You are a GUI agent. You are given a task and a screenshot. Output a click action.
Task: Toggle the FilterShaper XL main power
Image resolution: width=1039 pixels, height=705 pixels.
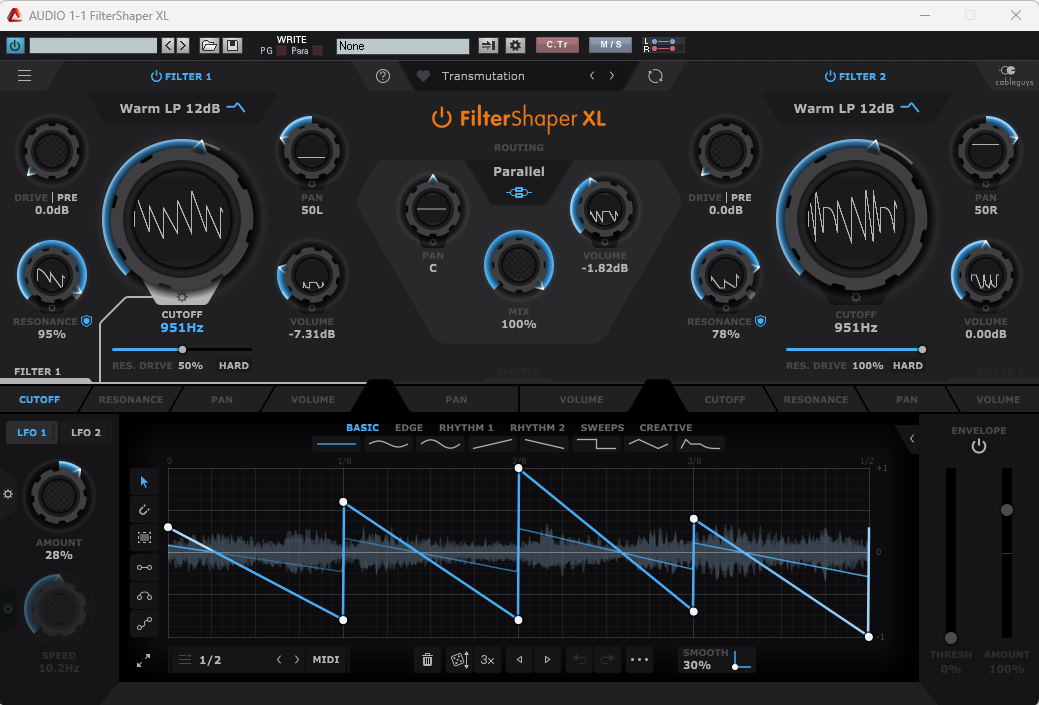click(x=441, y=118)
